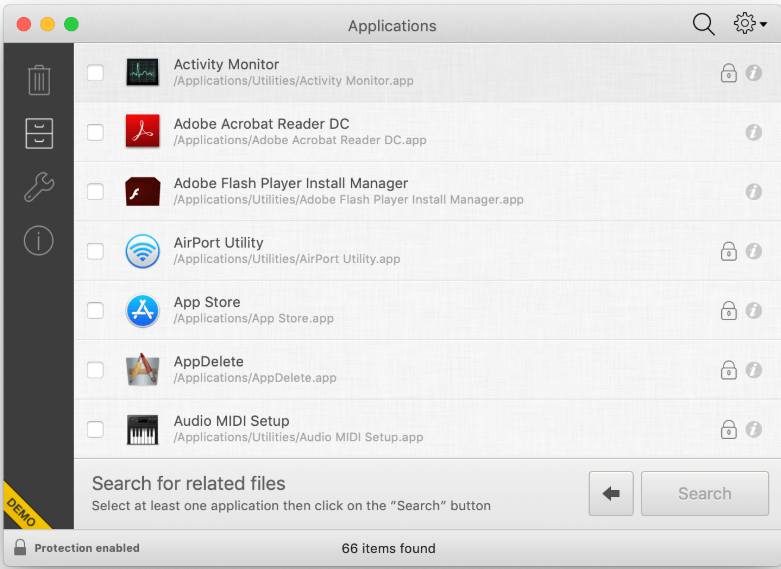Click the Protection enabled padlock
The width and height of the screenshot is (781, 569).
click(x=20, y=548)
